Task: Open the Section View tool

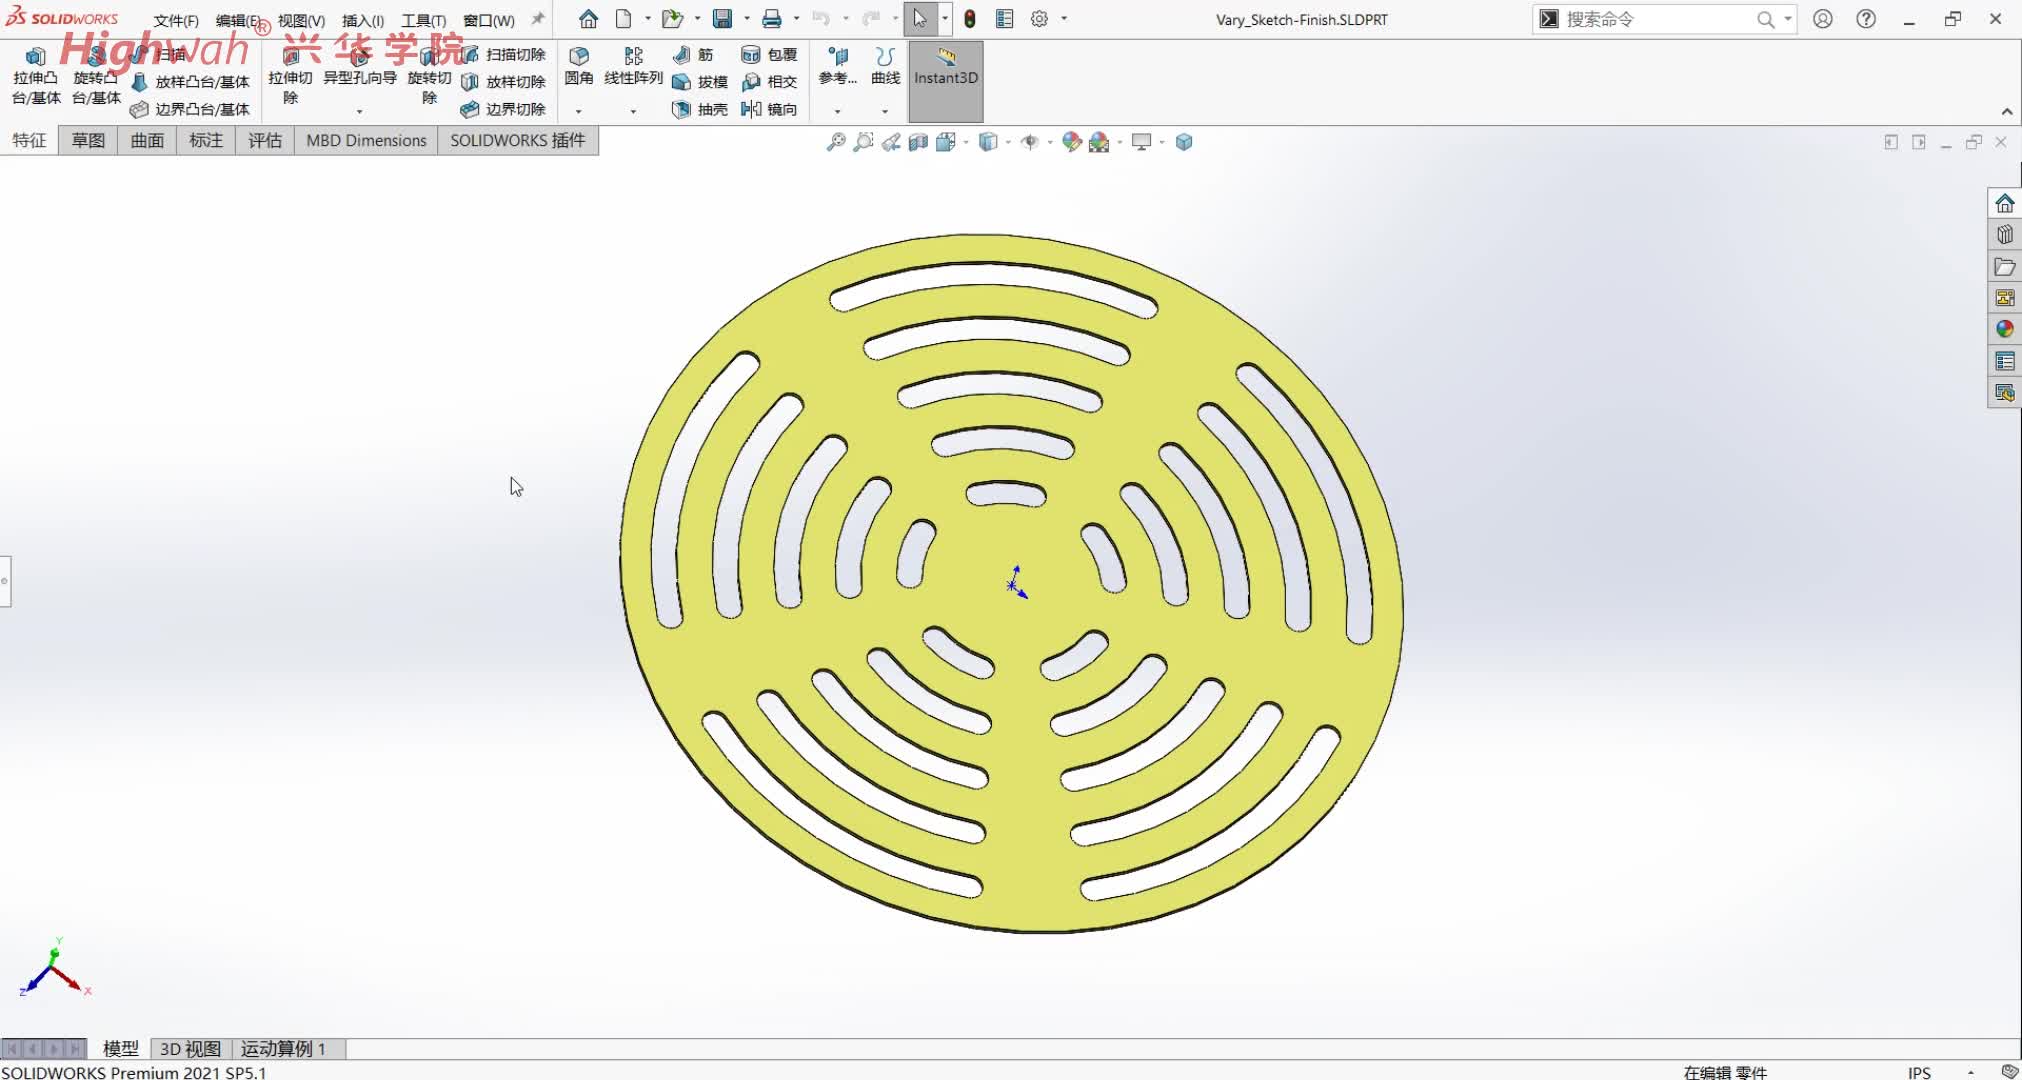Action: click(918, 142)
